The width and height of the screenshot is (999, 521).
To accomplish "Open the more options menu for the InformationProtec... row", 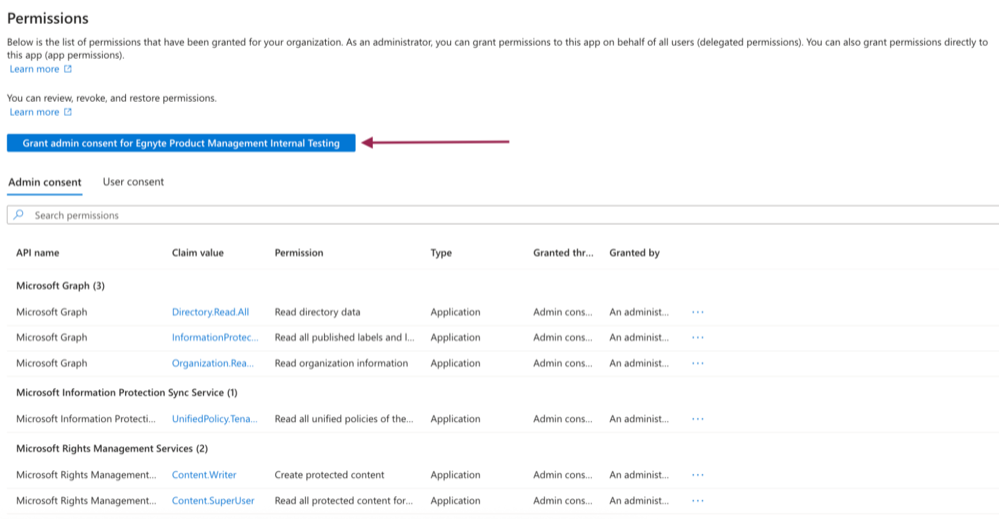I will [x=698, y=338].
